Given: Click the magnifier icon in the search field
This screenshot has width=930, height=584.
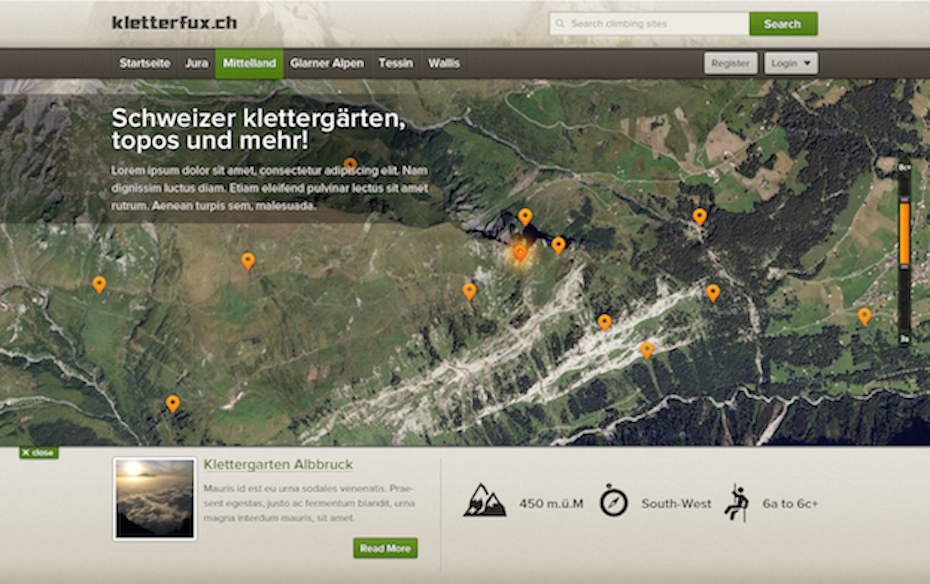Looking at the screenshot, I should 561,24.
